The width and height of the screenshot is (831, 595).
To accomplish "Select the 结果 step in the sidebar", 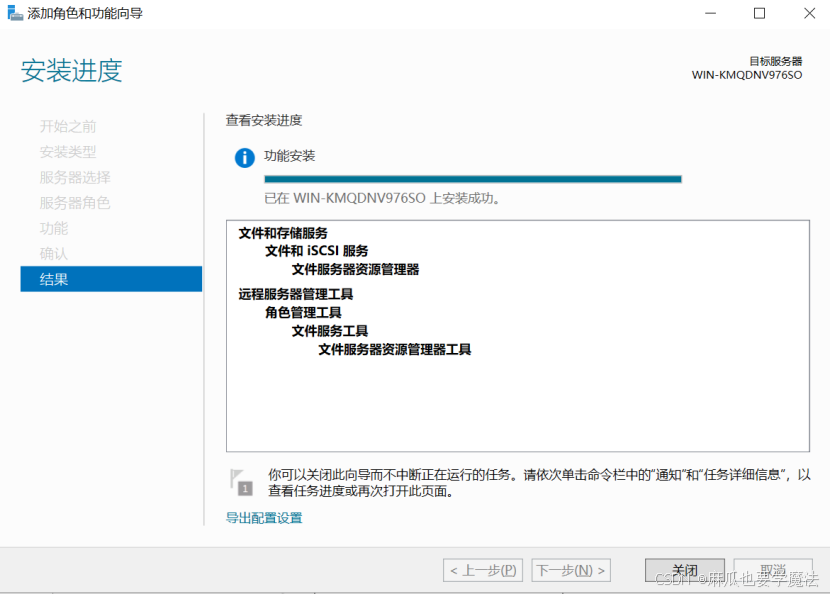I will click(x=111, y=279).
